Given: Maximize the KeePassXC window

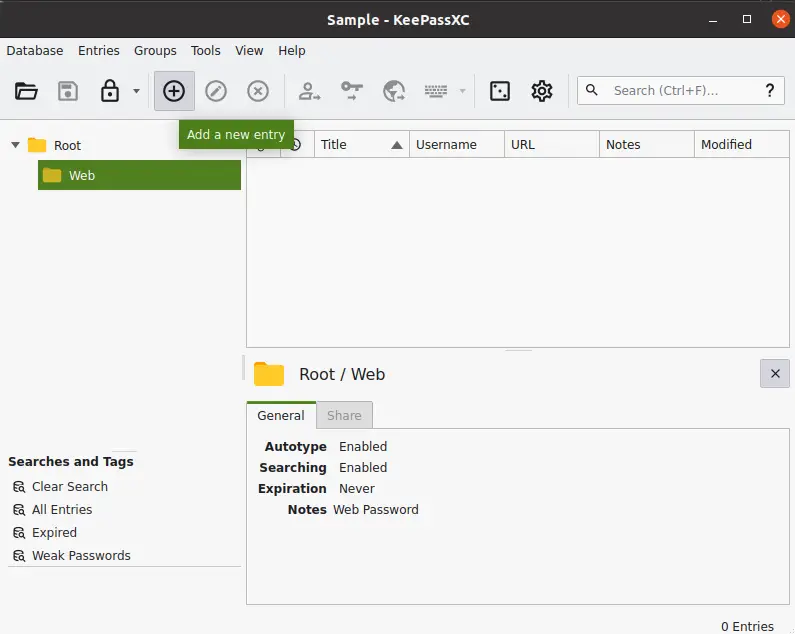Looking at the screenshot, I should [x=747, y=19].
